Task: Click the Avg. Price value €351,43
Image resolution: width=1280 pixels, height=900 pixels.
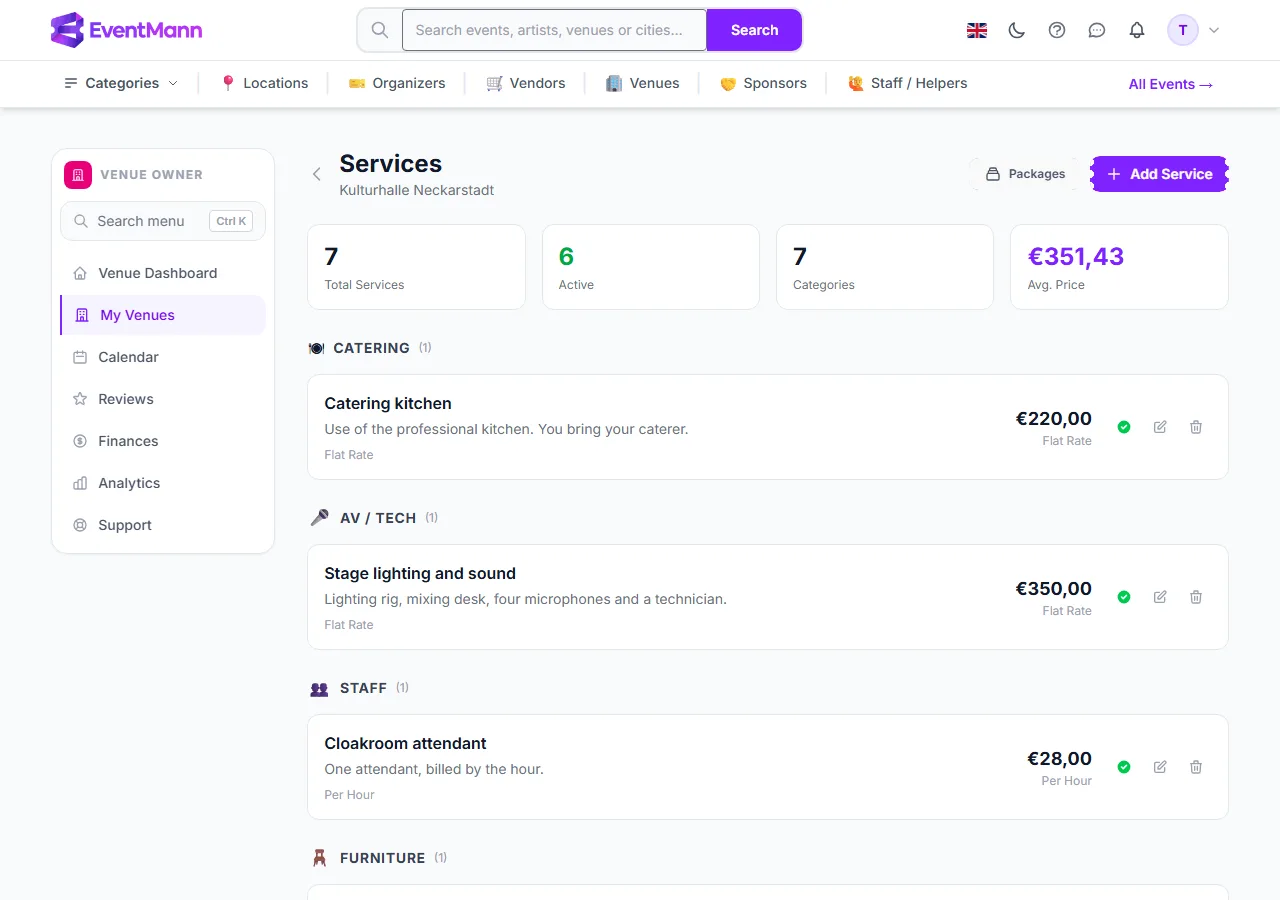Action: click(1076, 257)
